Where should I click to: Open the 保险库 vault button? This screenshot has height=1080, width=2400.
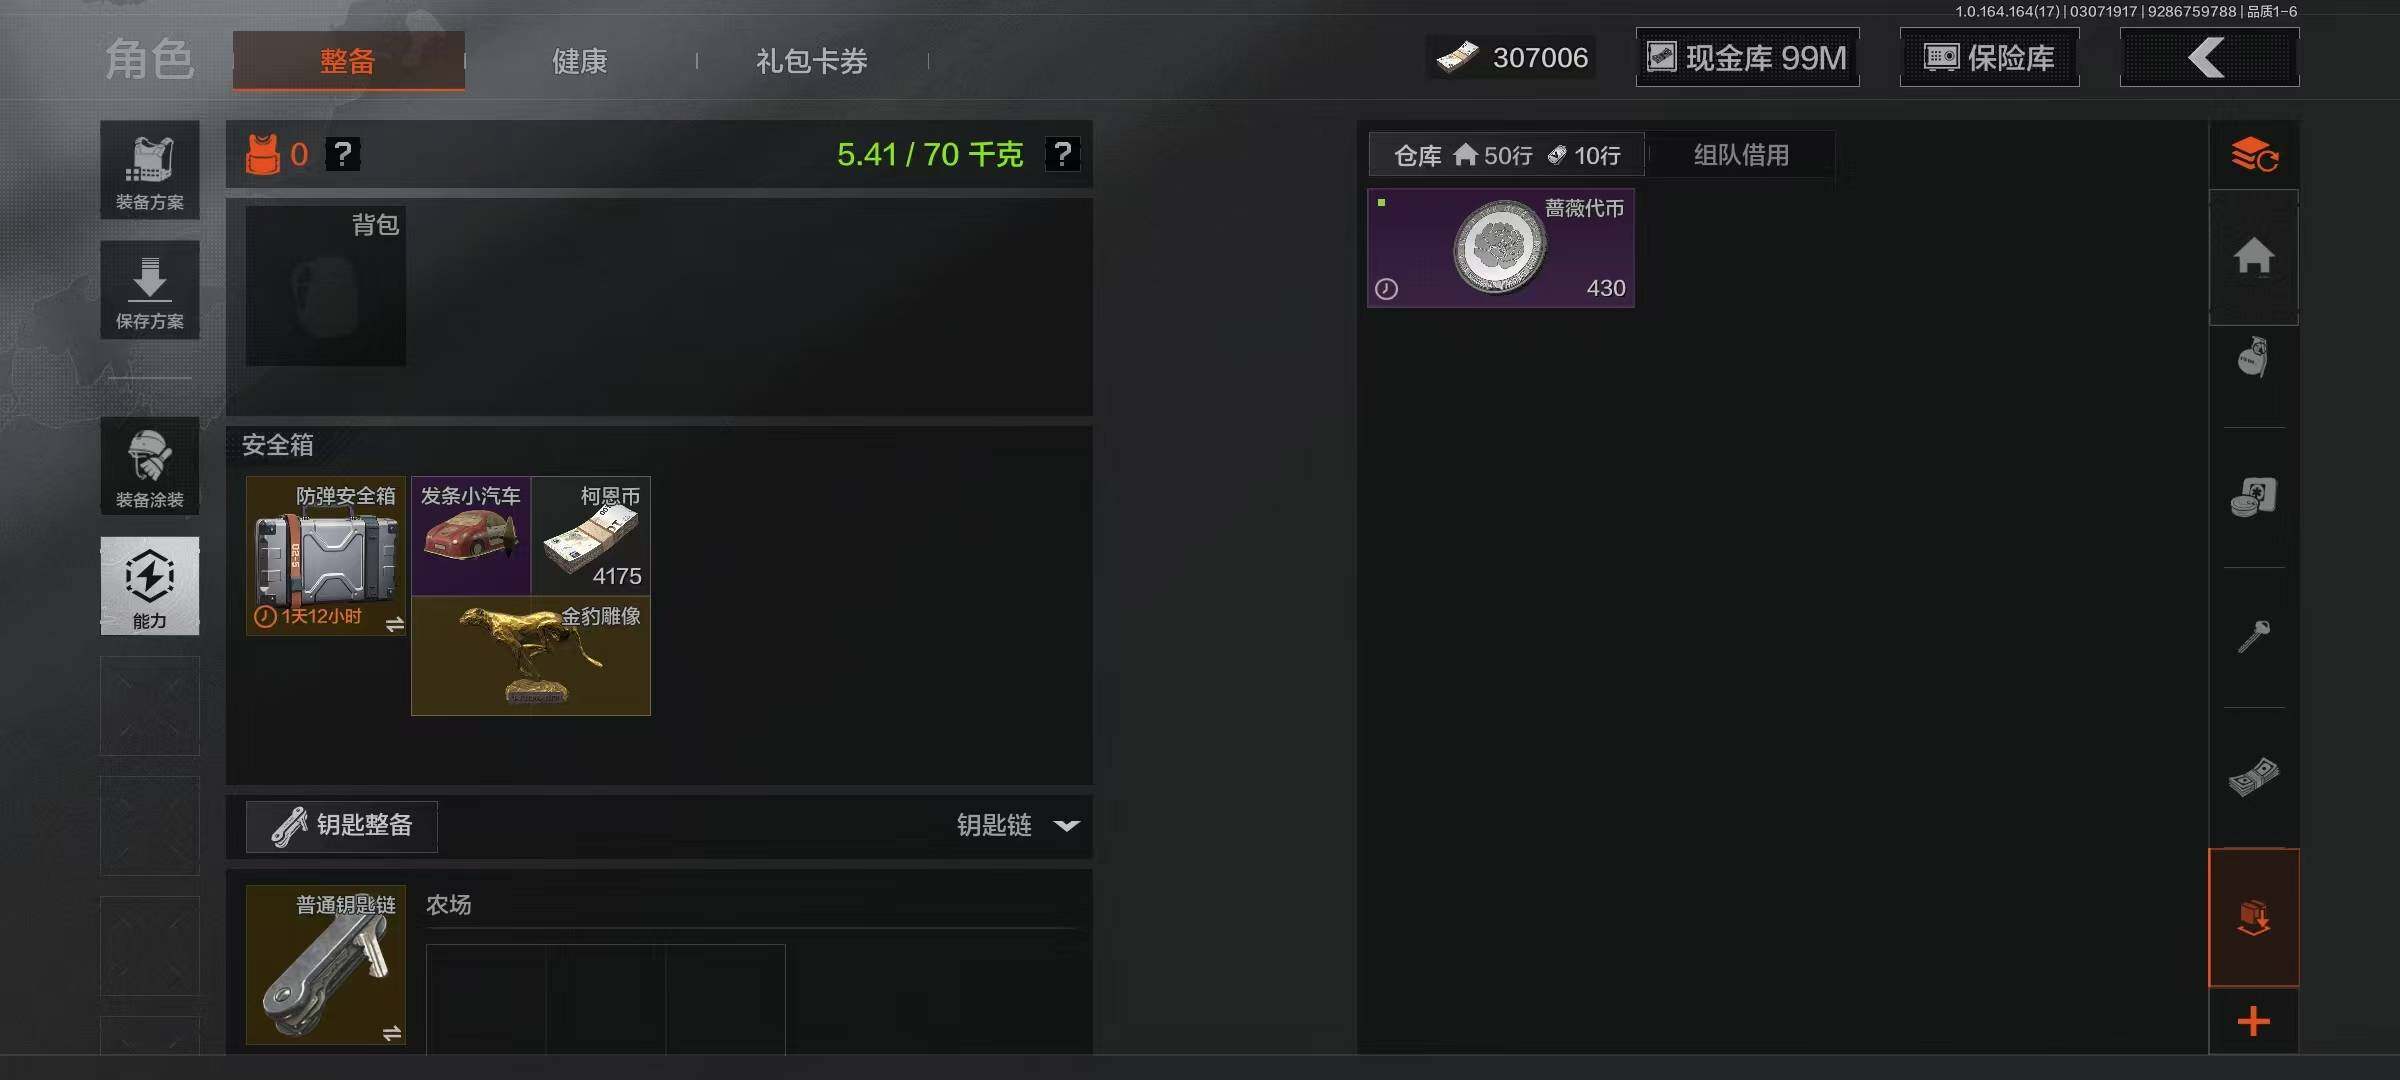pyautogui.click(x=1990, y=58)
